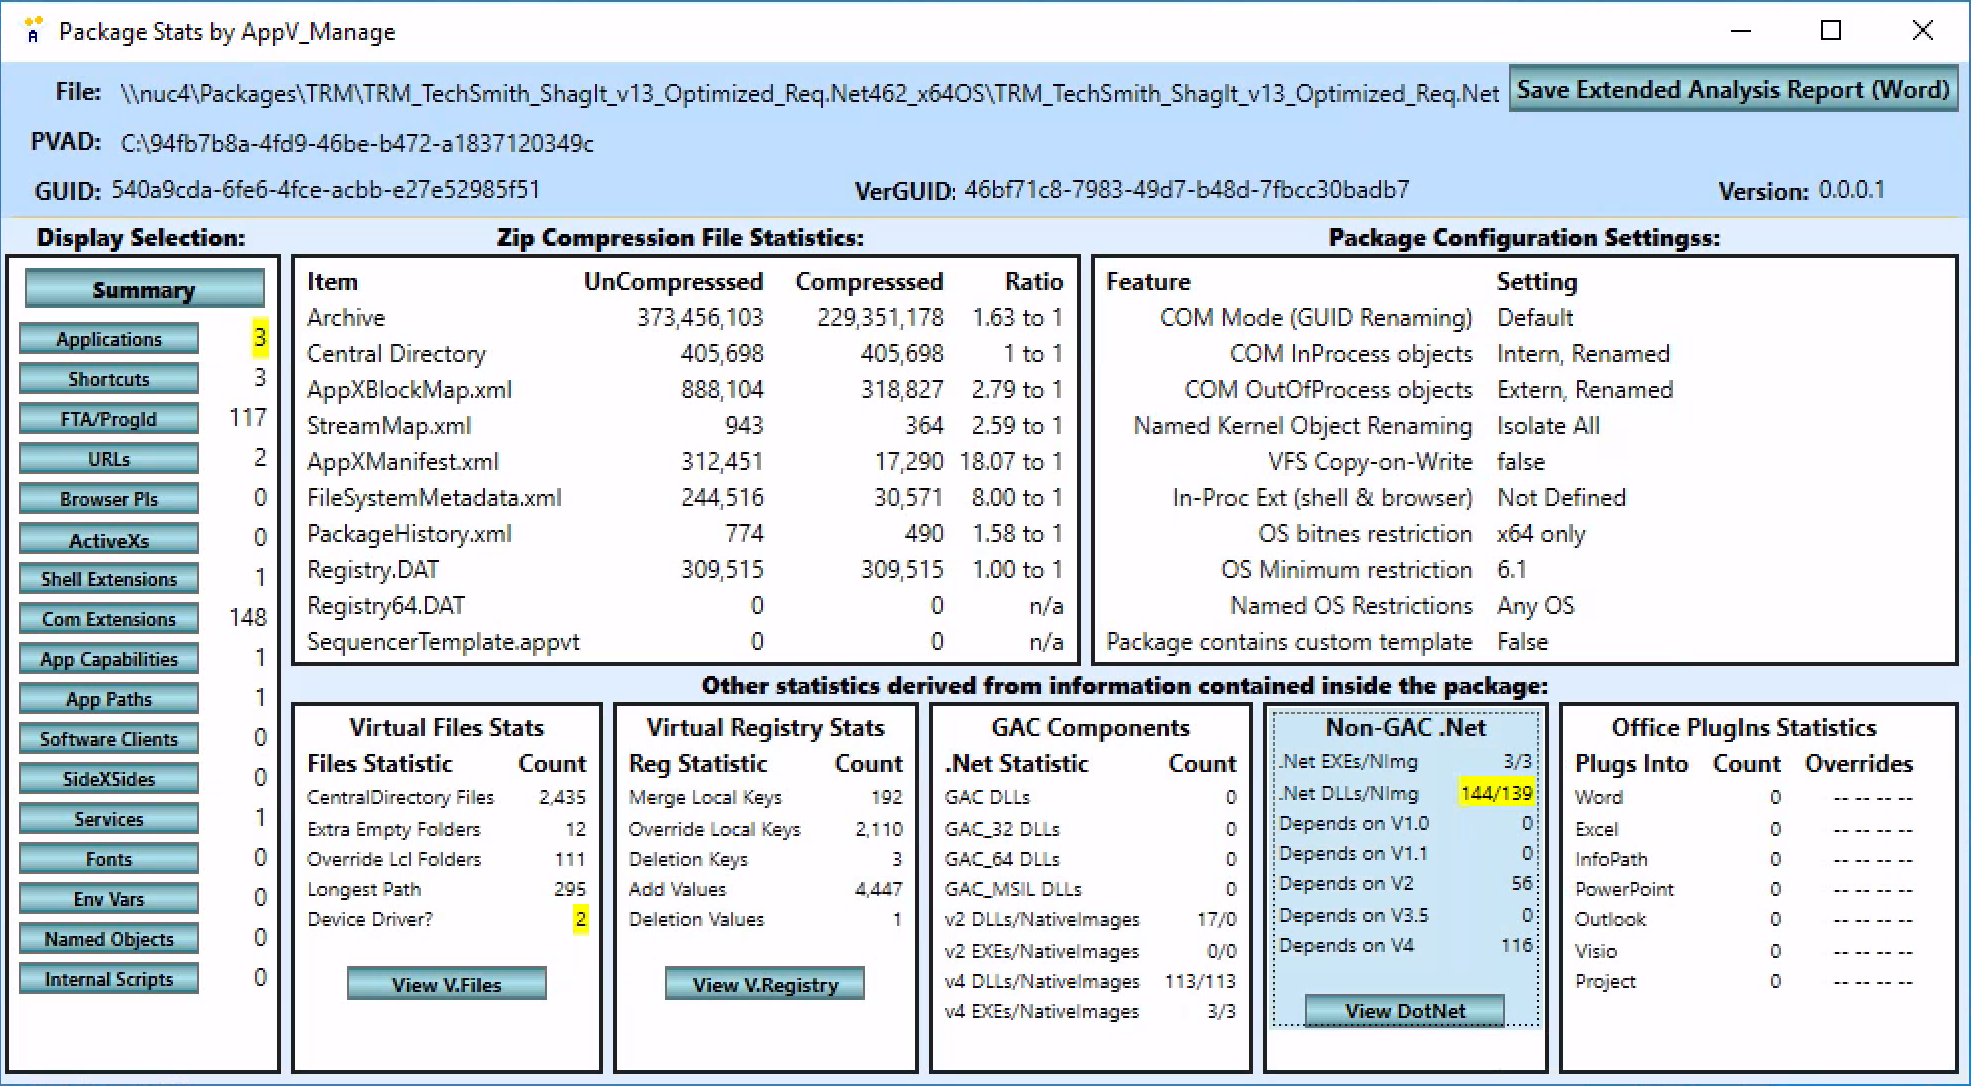Show the Shortcuts display

coord(109,379)
